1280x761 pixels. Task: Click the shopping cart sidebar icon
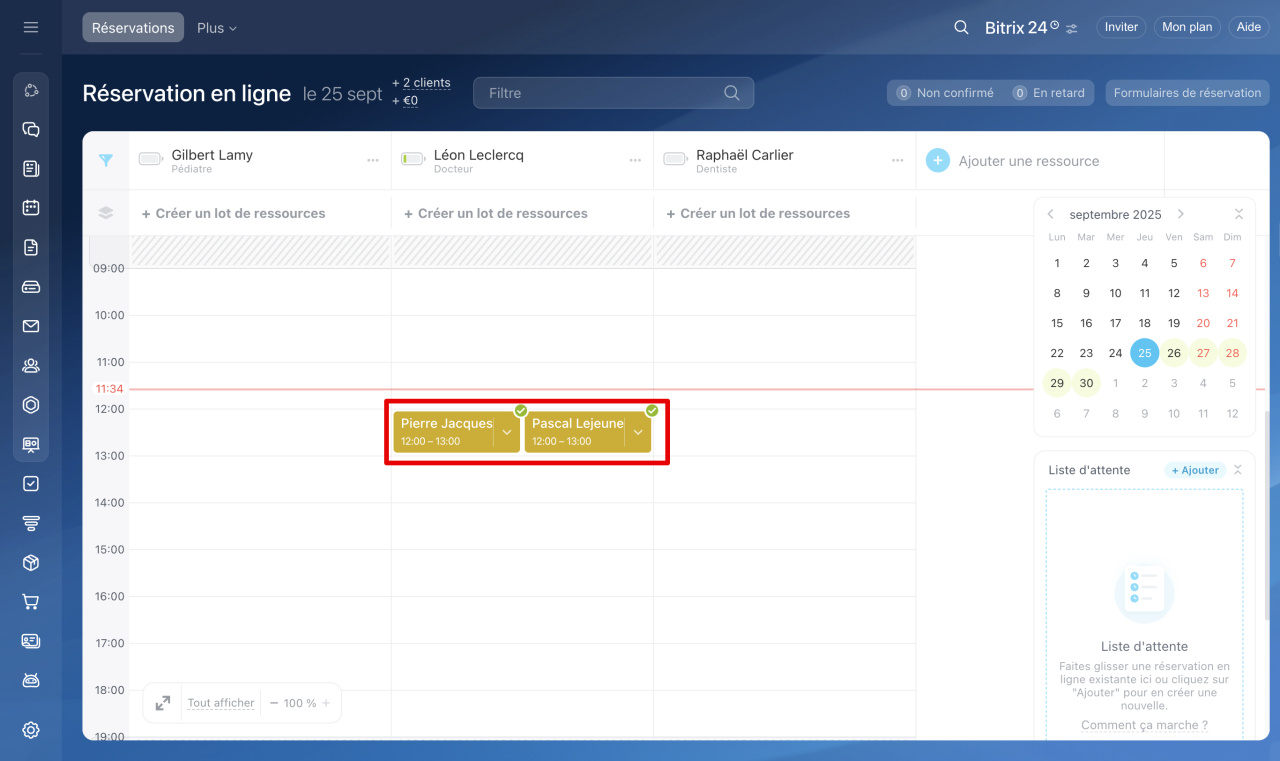(x=31, y=602)
